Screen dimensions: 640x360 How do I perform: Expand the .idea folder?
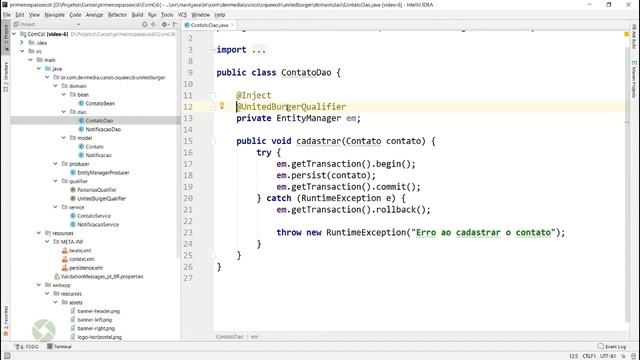[22, 42]
